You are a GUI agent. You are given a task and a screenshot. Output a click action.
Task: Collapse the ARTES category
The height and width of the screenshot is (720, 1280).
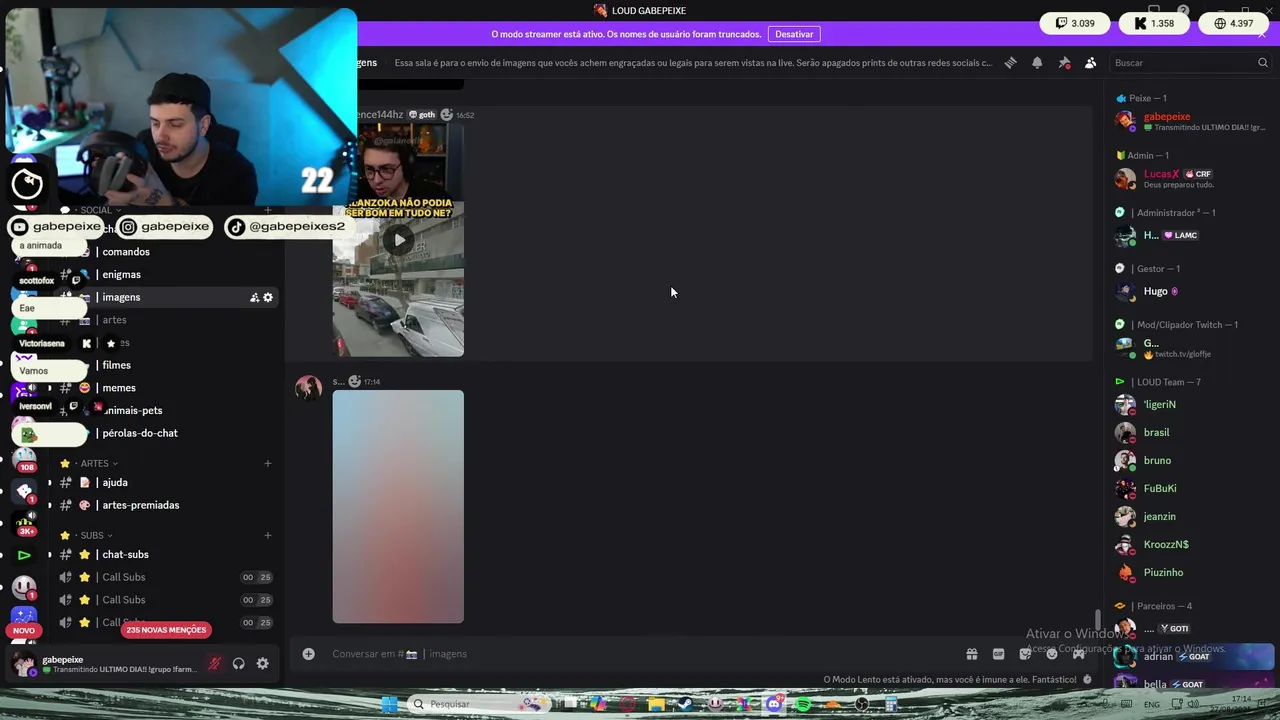[x=95, y=464]
